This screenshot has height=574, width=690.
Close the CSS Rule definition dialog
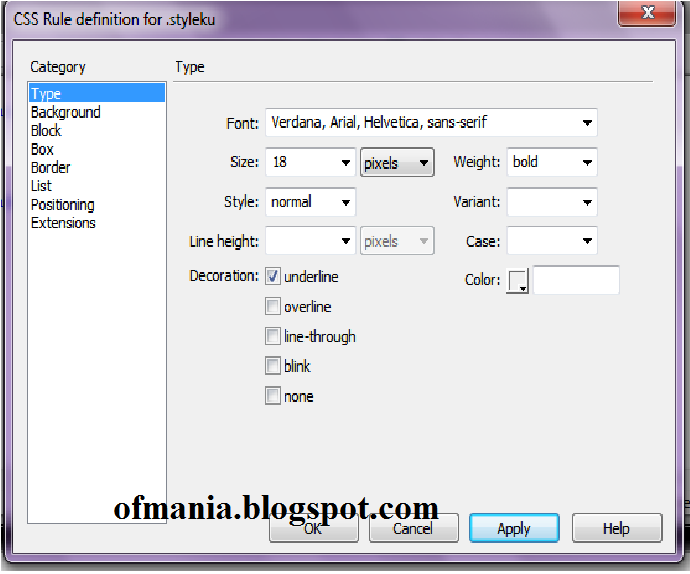[x=646, y=13]
